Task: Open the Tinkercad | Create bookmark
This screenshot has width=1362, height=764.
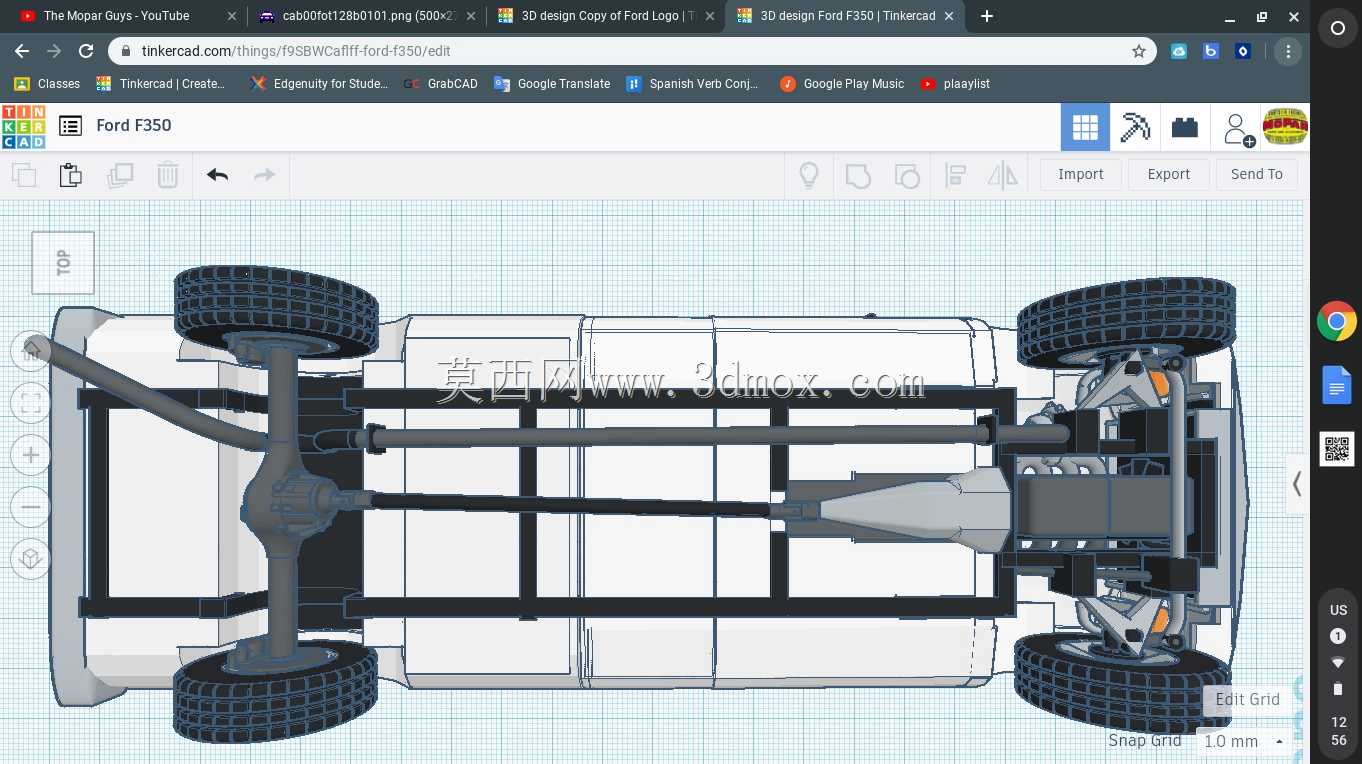Action: click(161, 84)
